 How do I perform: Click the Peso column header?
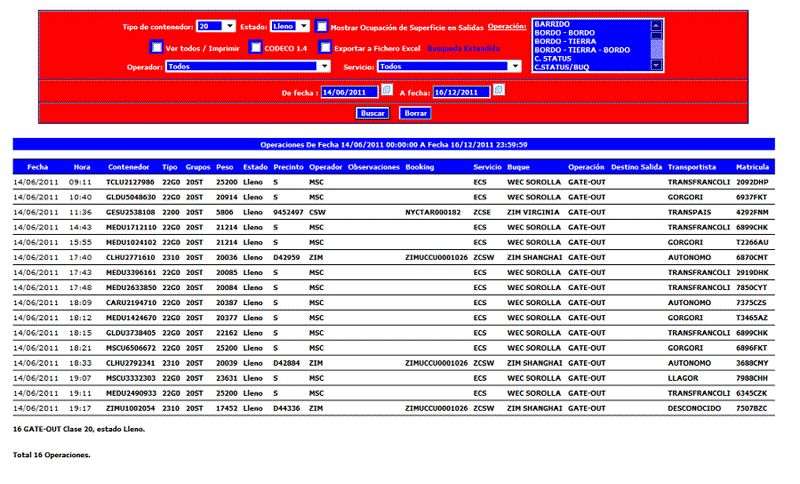(224, 167)
